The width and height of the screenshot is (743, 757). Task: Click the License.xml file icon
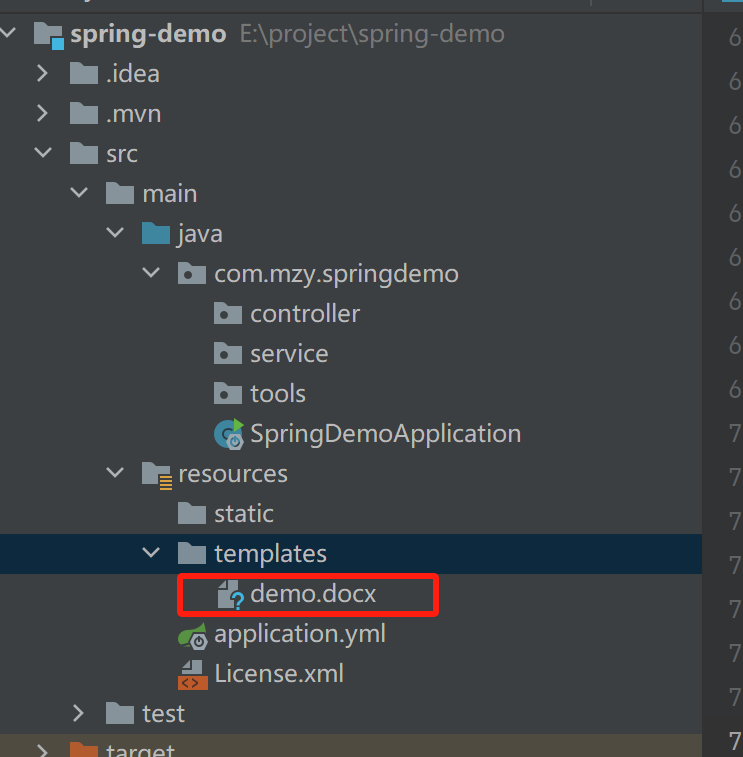pyautogui.click(x=193, y=674)
